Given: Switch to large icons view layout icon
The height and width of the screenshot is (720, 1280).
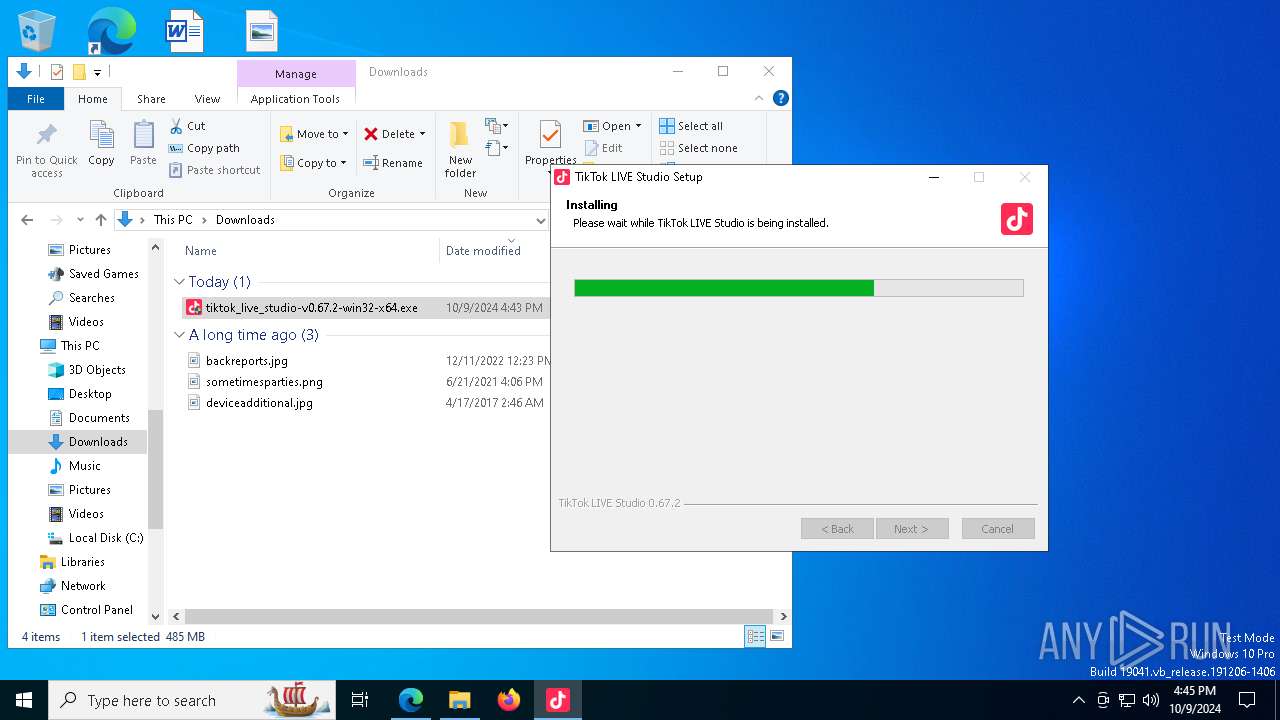Looking at the screenshot, I should [x=777, y=636].
